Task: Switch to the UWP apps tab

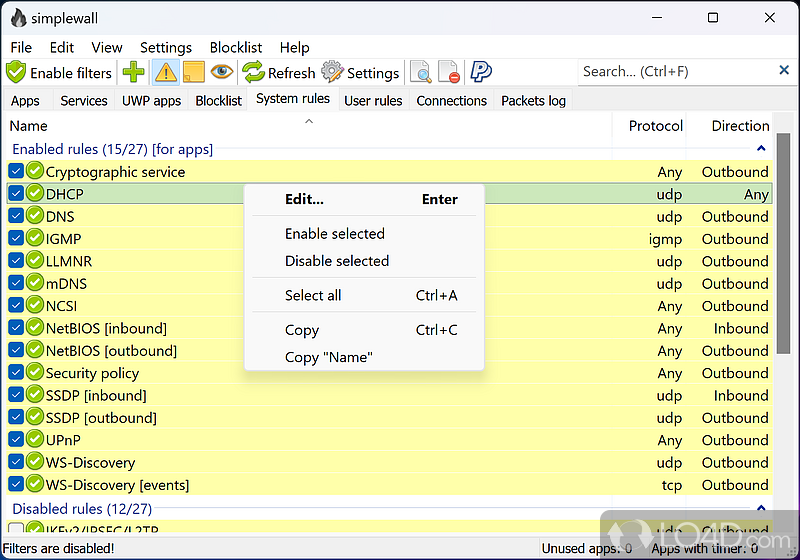Action: click(x=151, y=101)
